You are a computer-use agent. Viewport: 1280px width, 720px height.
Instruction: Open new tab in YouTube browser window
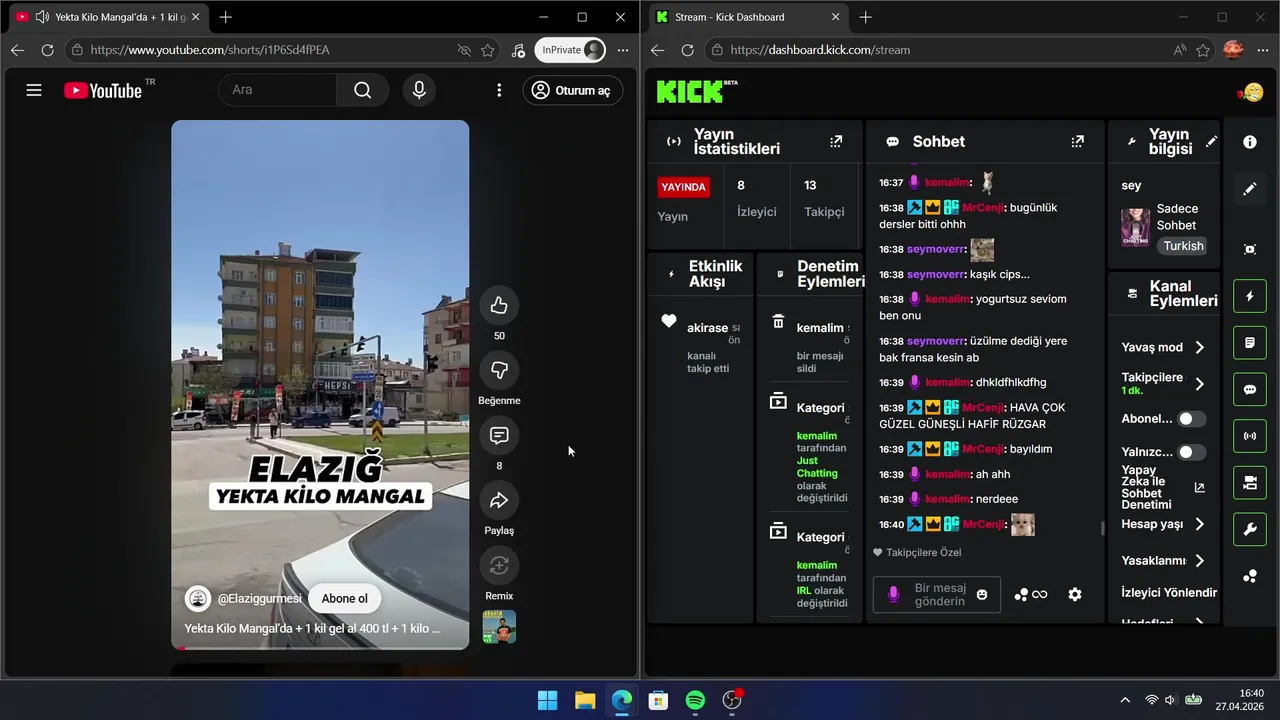click(226, 17)
